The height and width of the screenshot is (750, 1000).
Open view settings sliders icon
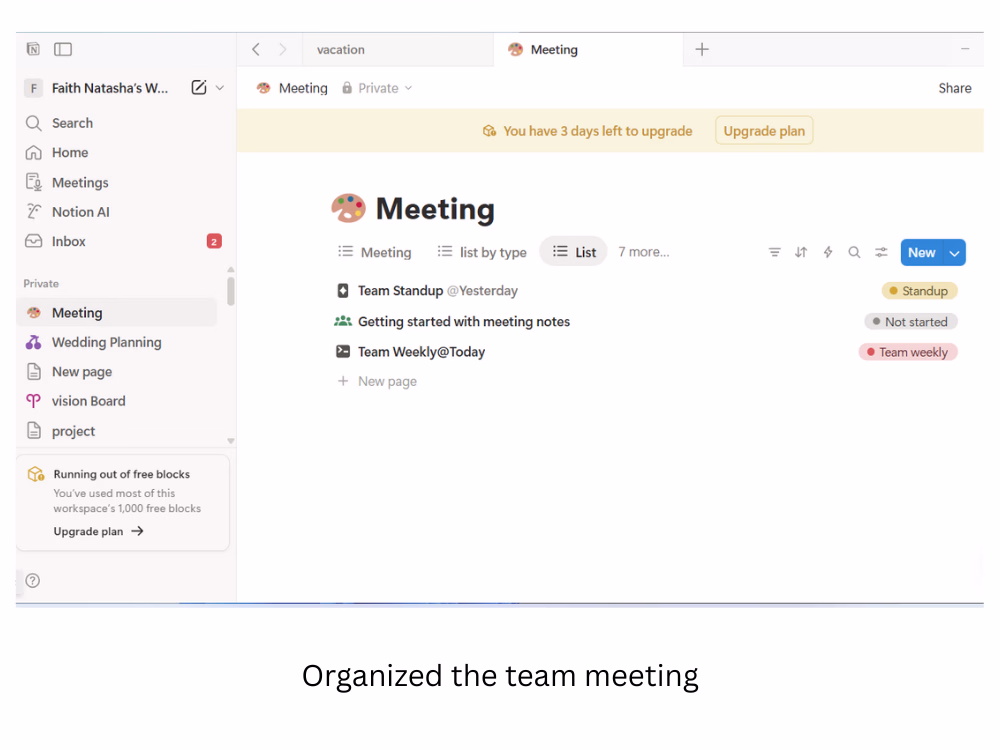[881, 252]
